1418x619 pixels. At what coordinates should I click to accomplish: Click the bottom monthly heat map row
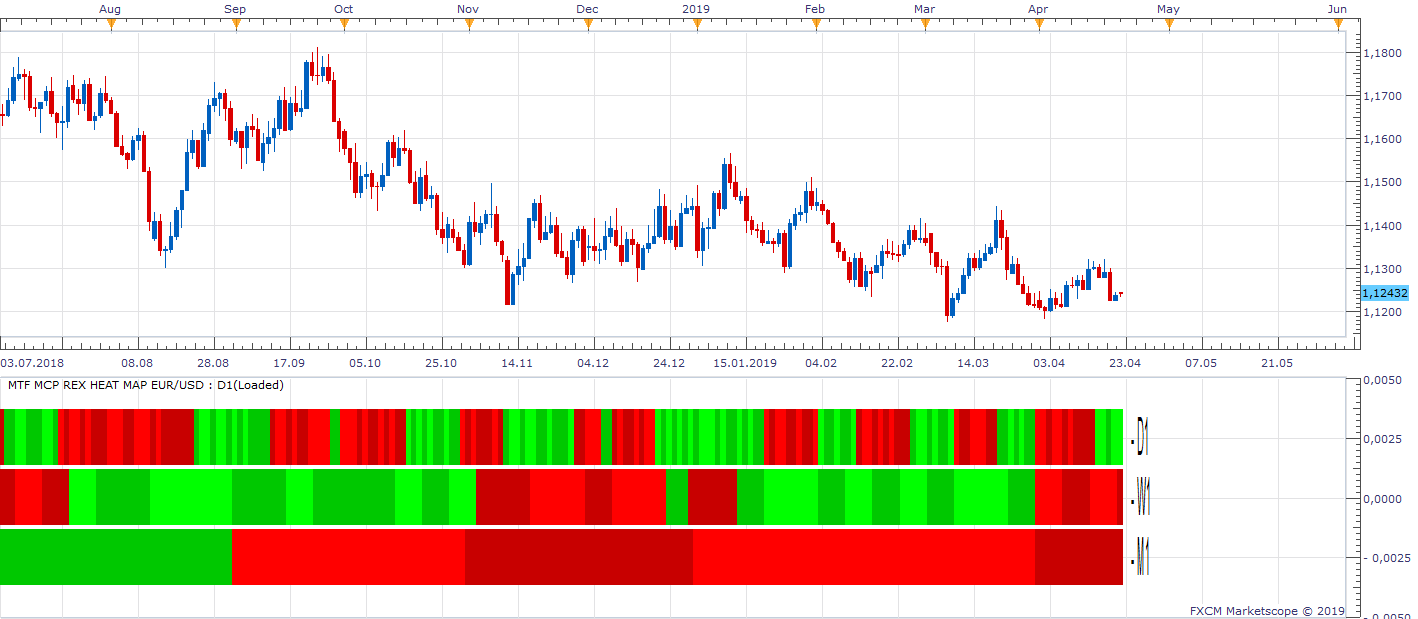pyautogui.click(x=562, y=557)
